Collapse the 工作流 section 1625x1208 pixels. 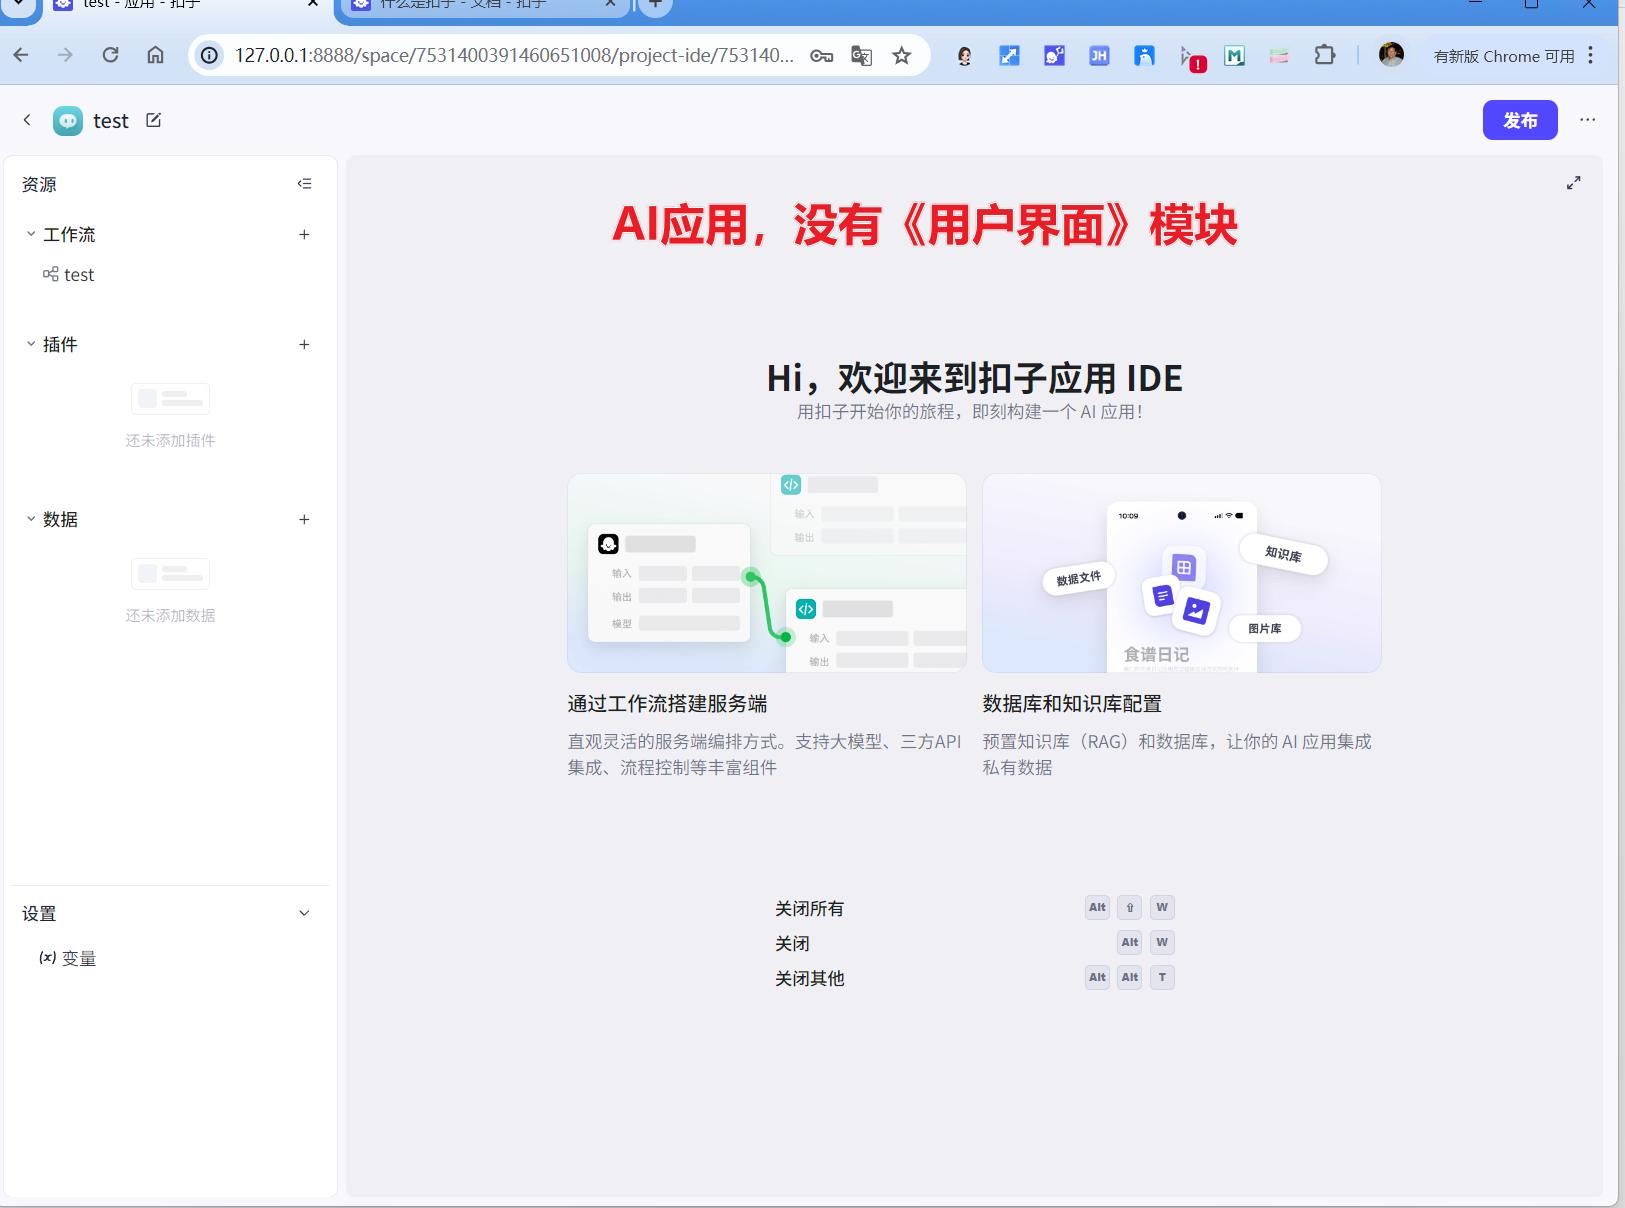coord(29,234)
